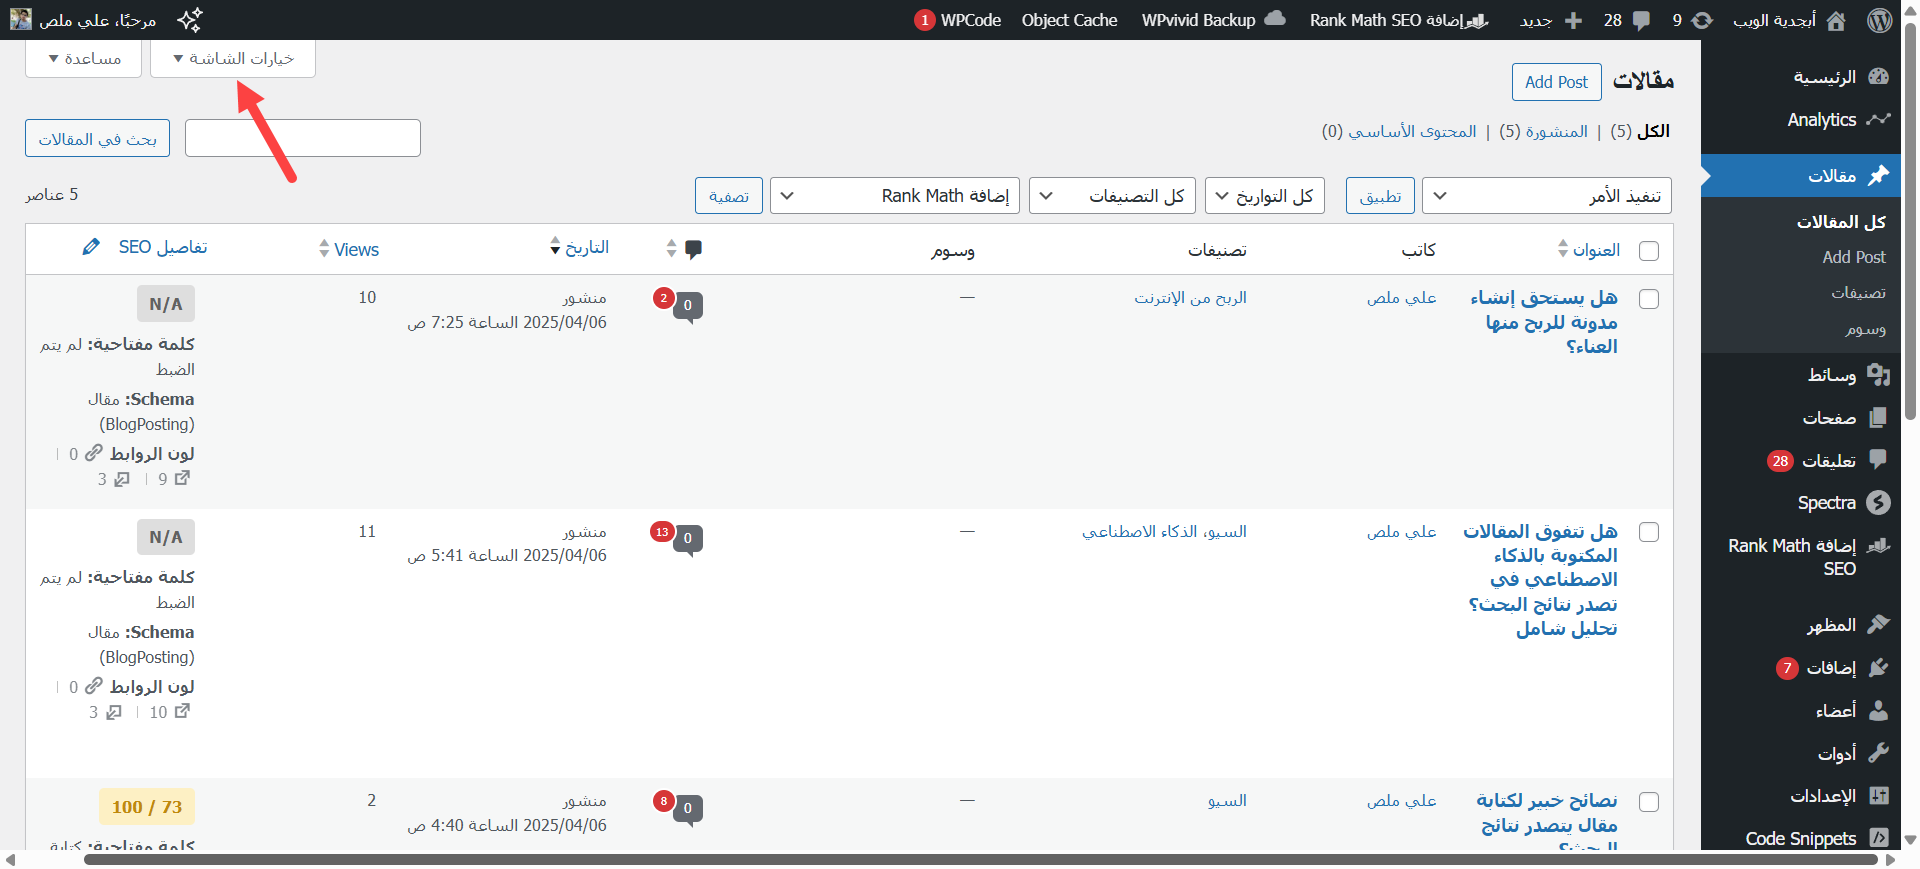Open the تصنيفات submenu item in sidebar
This screenshot has height=869, width=1920.
click(1858, 292)
